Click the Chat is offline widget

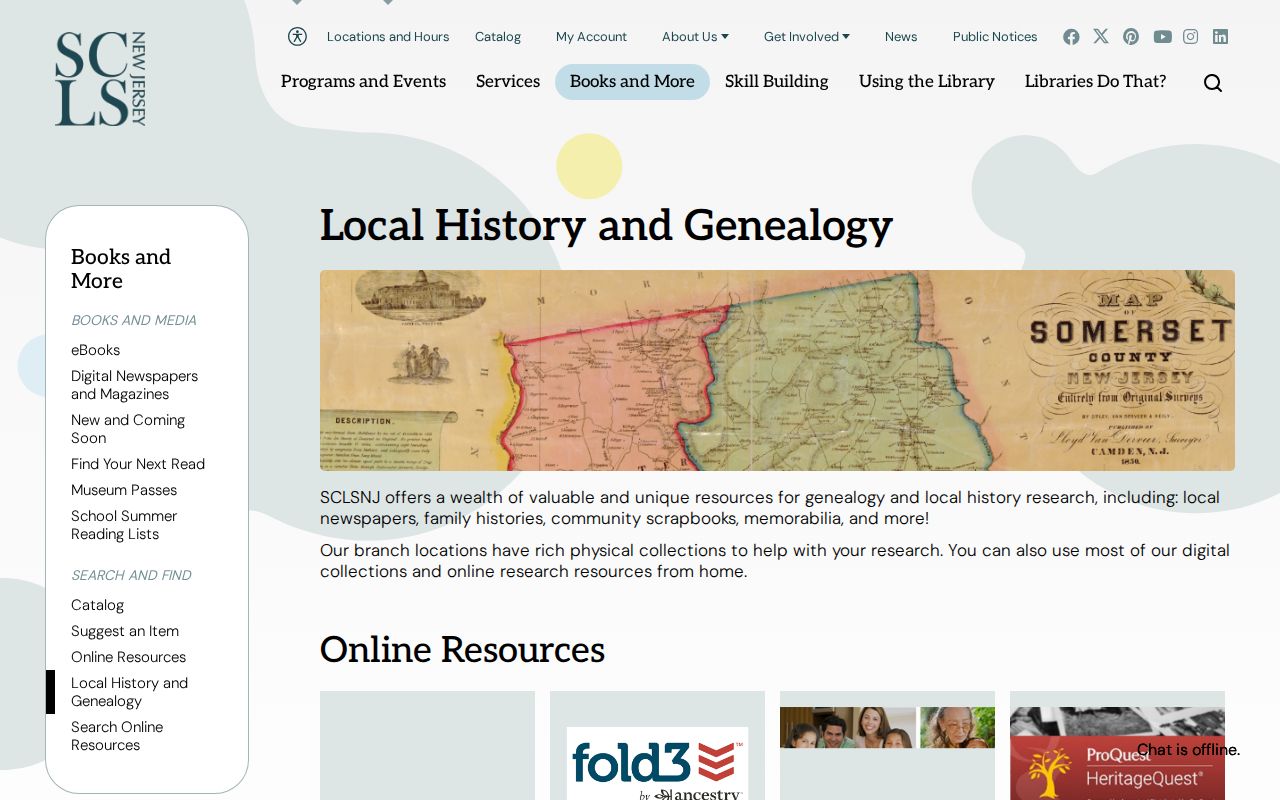1188,750
